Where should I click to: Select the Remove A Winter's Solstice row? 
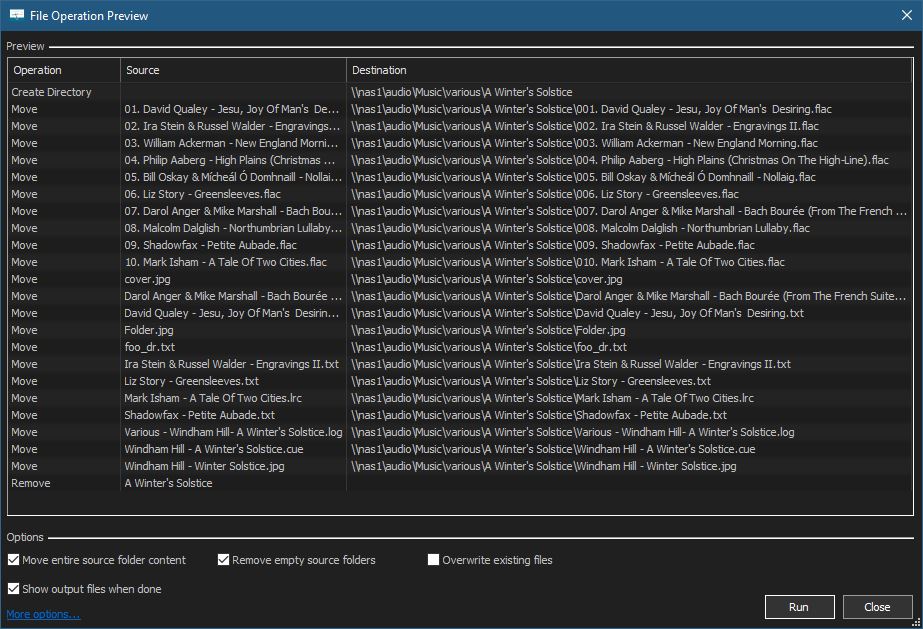[x=168, y=483]
